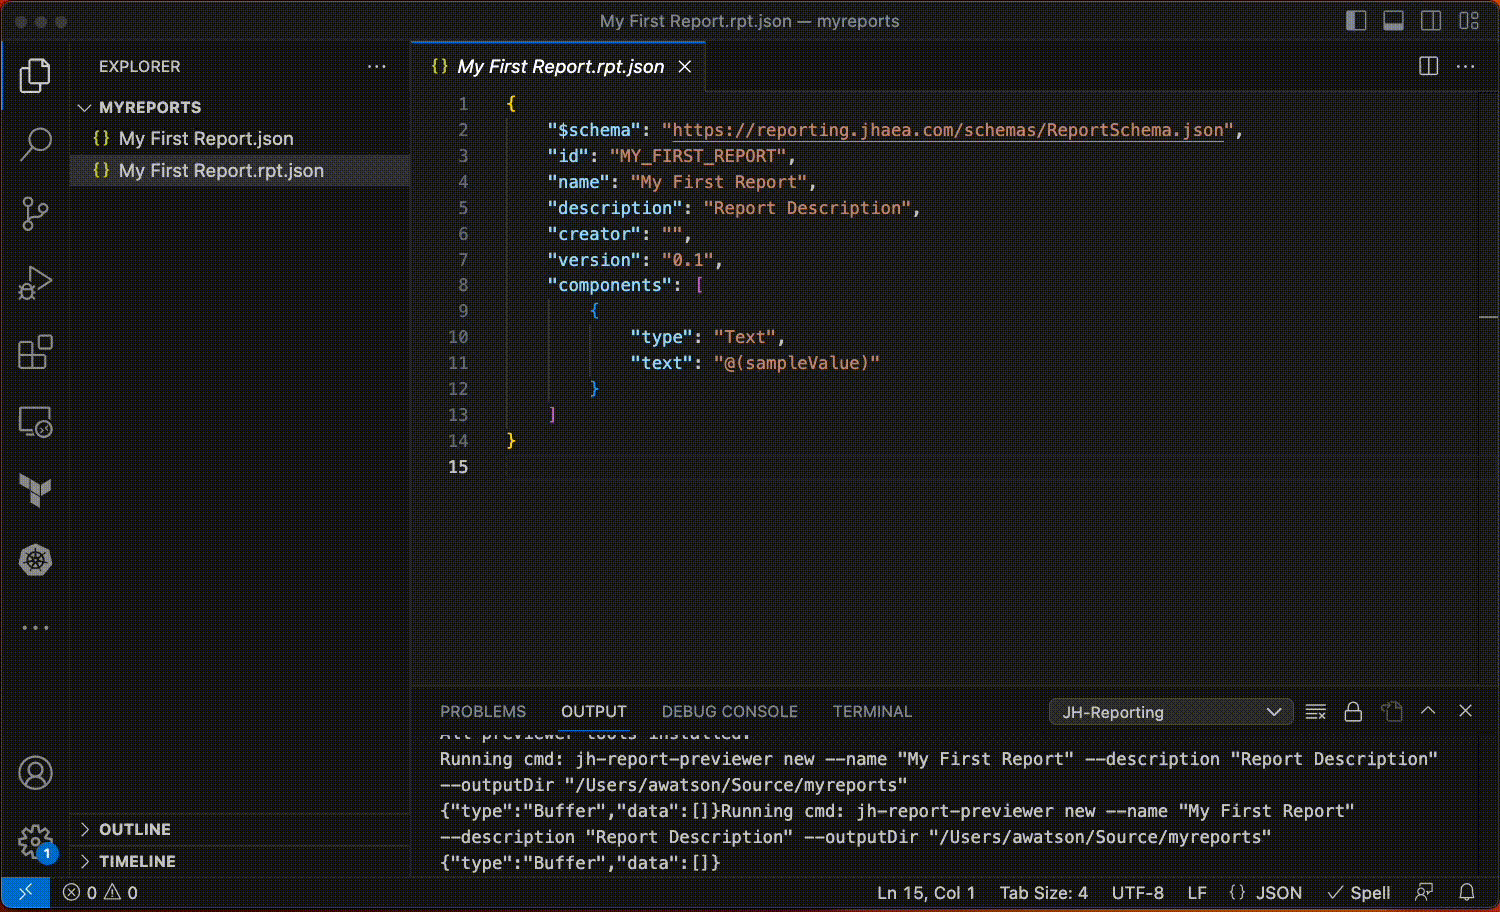Open the Extensions view
The height and width of the screenshot is (912, 1500).
(x=35, y=352)
